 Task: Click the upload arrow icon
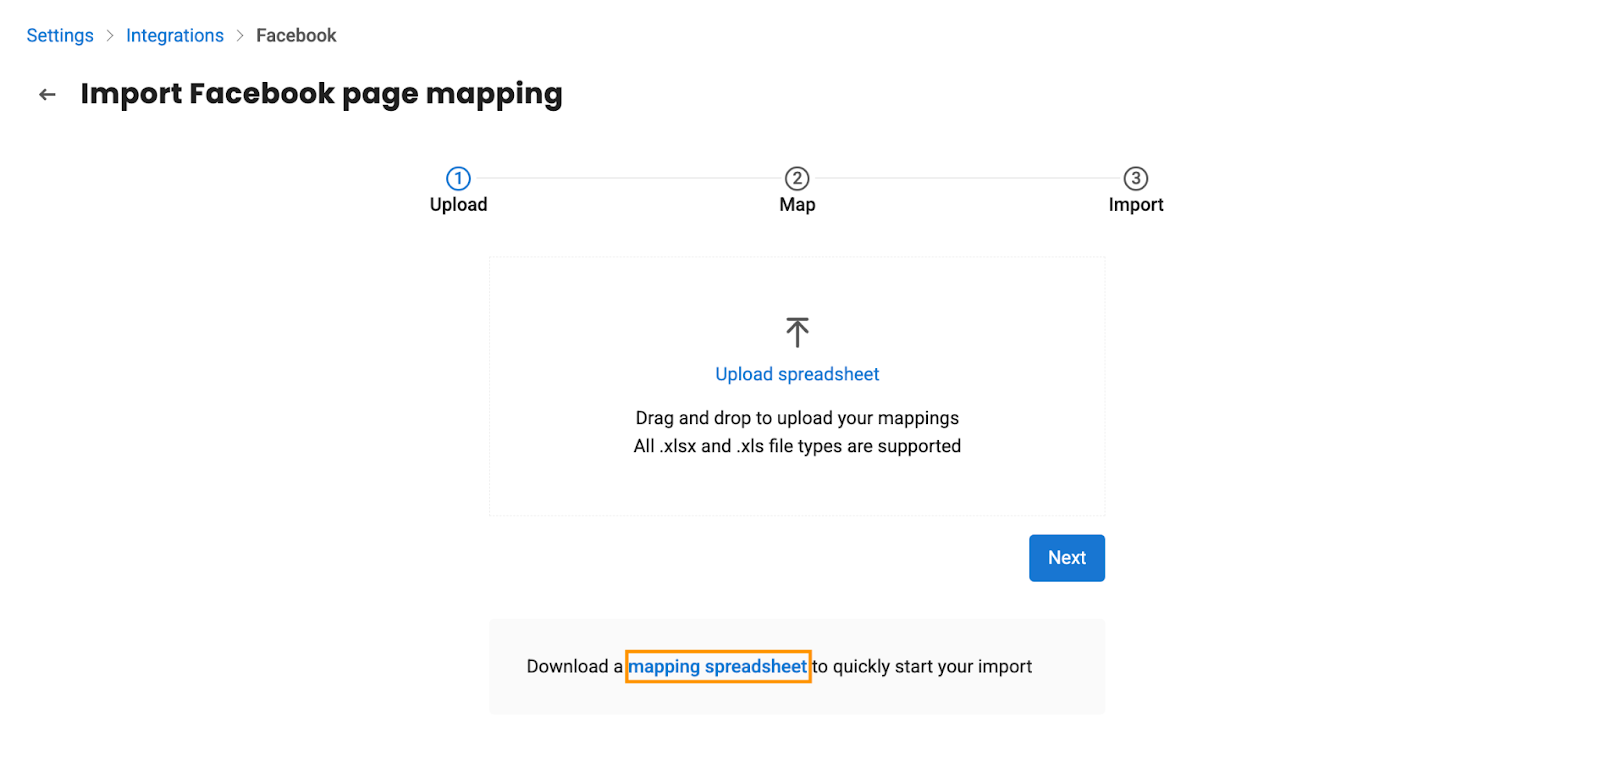coord(797,332)
